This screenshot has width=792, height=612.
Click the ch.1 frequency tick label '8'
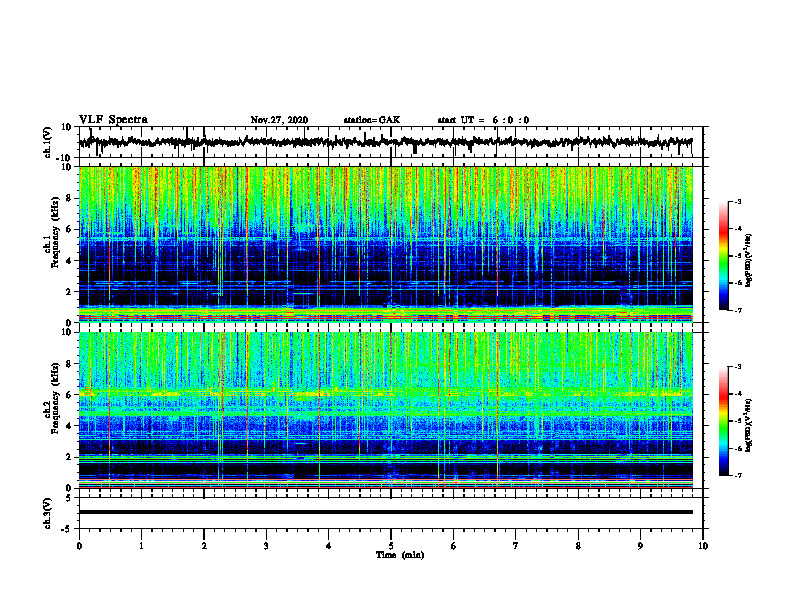[70, 198]
